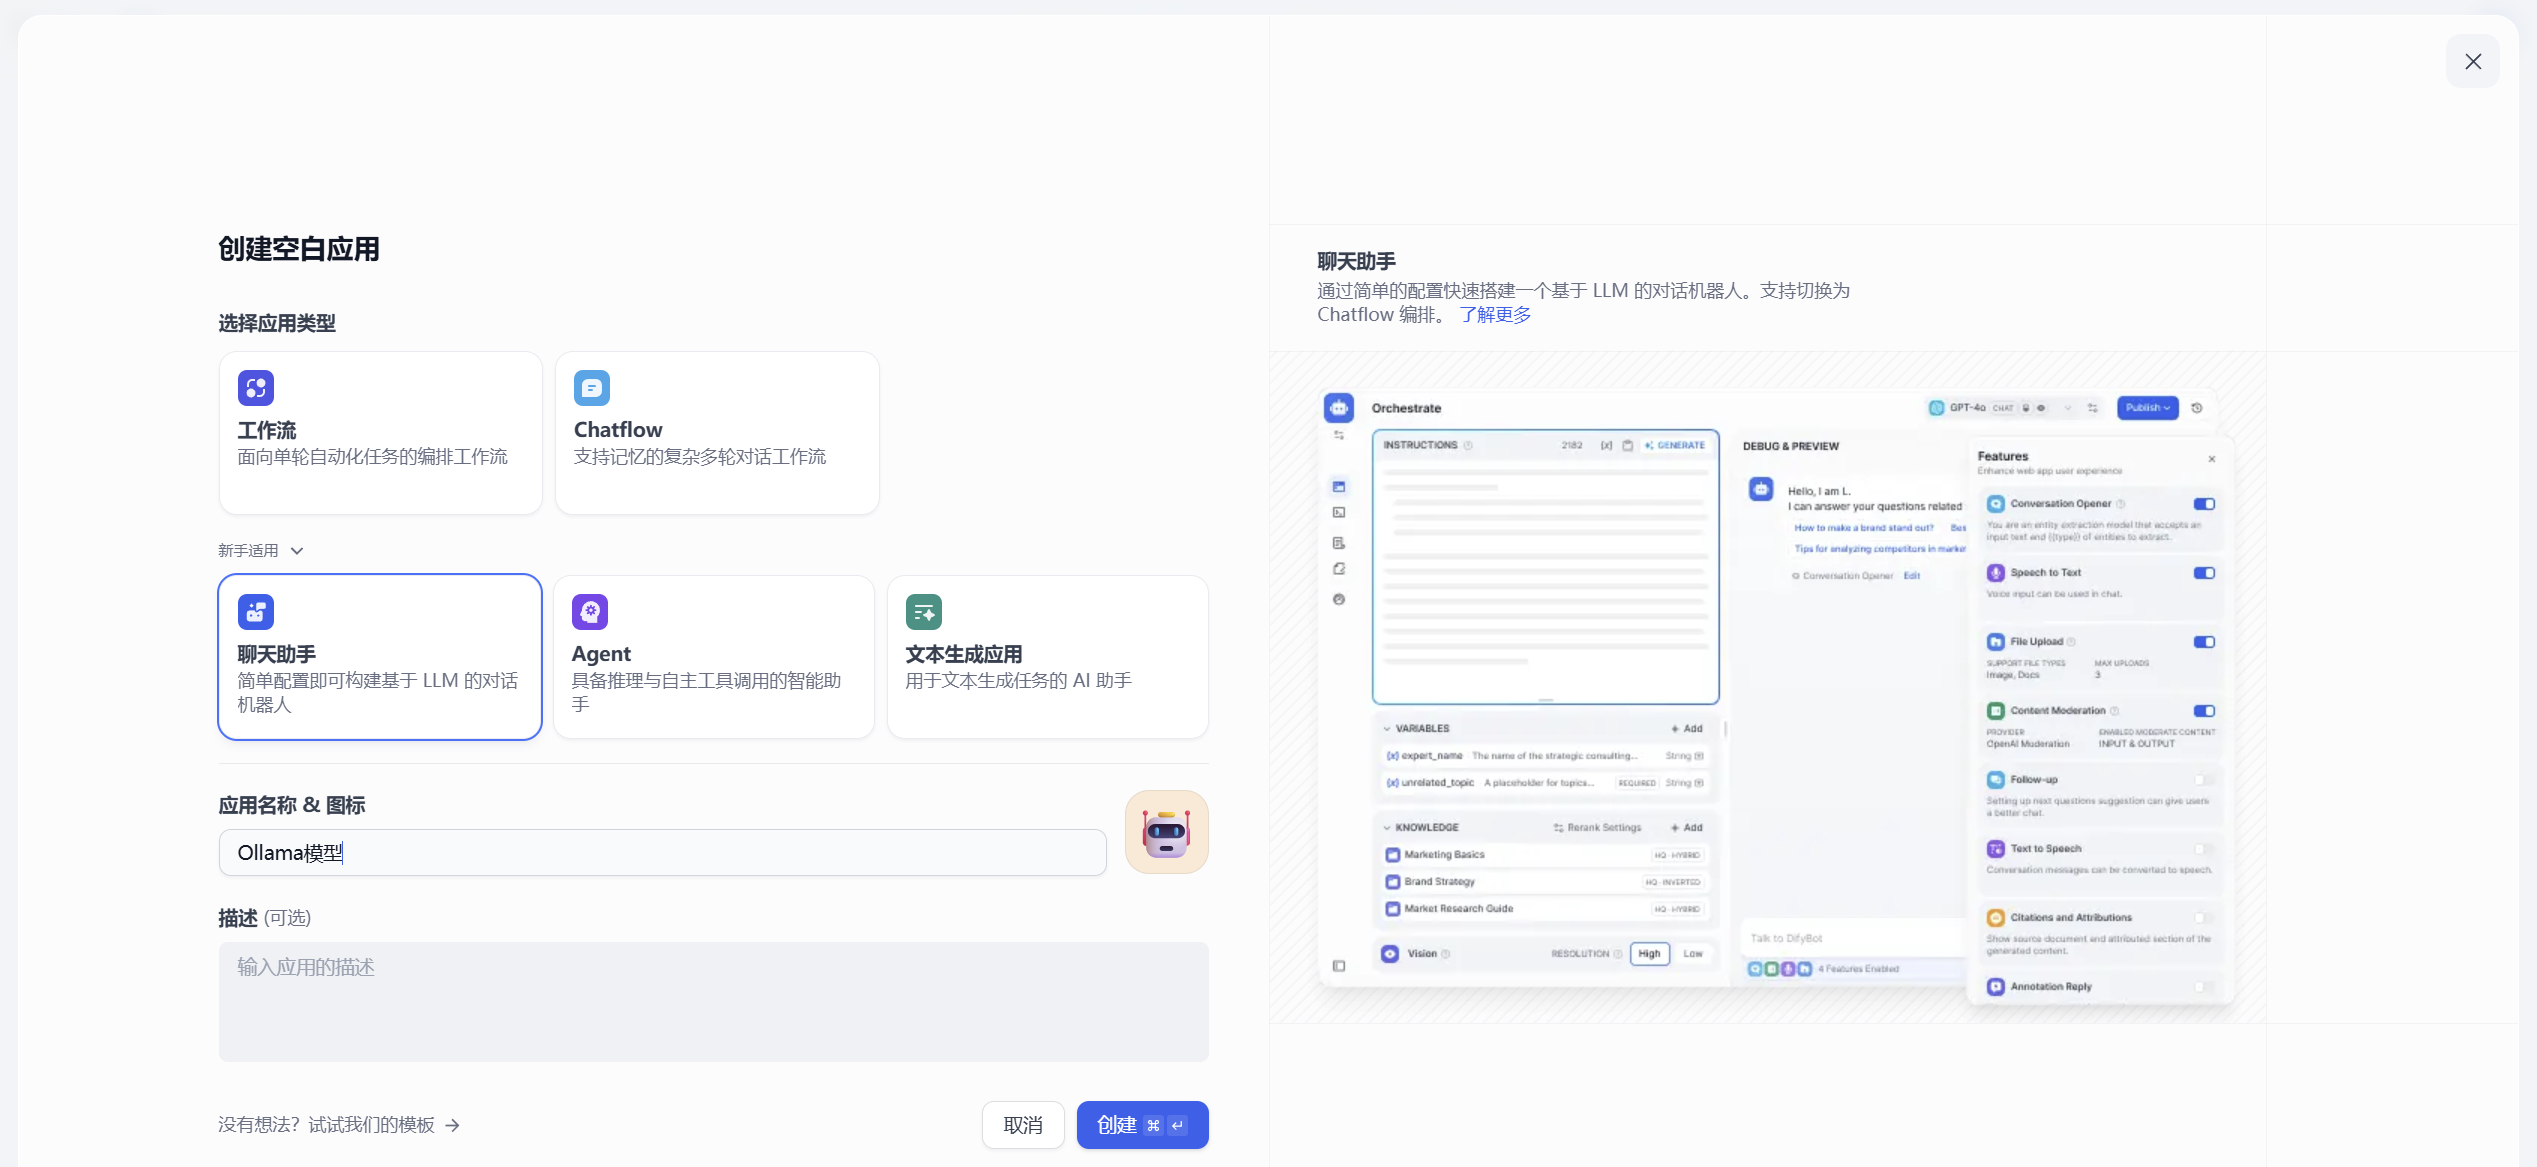Click the Agent purple icon
2537x1167 pixels.
point(589,612)
